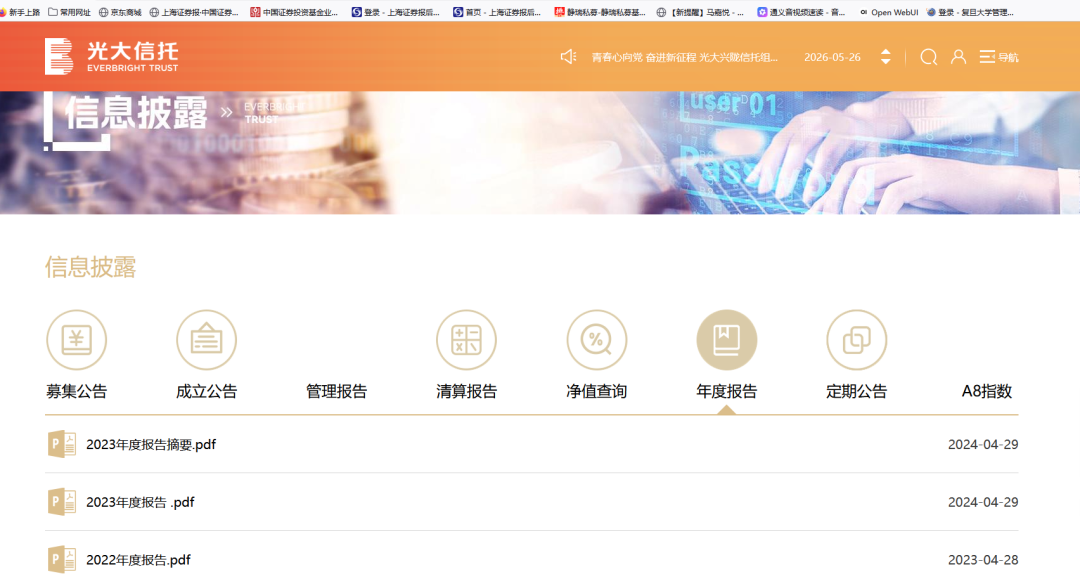Step the header date down
This screenshot has width=1080, height=581.
(x=886, y=62)
